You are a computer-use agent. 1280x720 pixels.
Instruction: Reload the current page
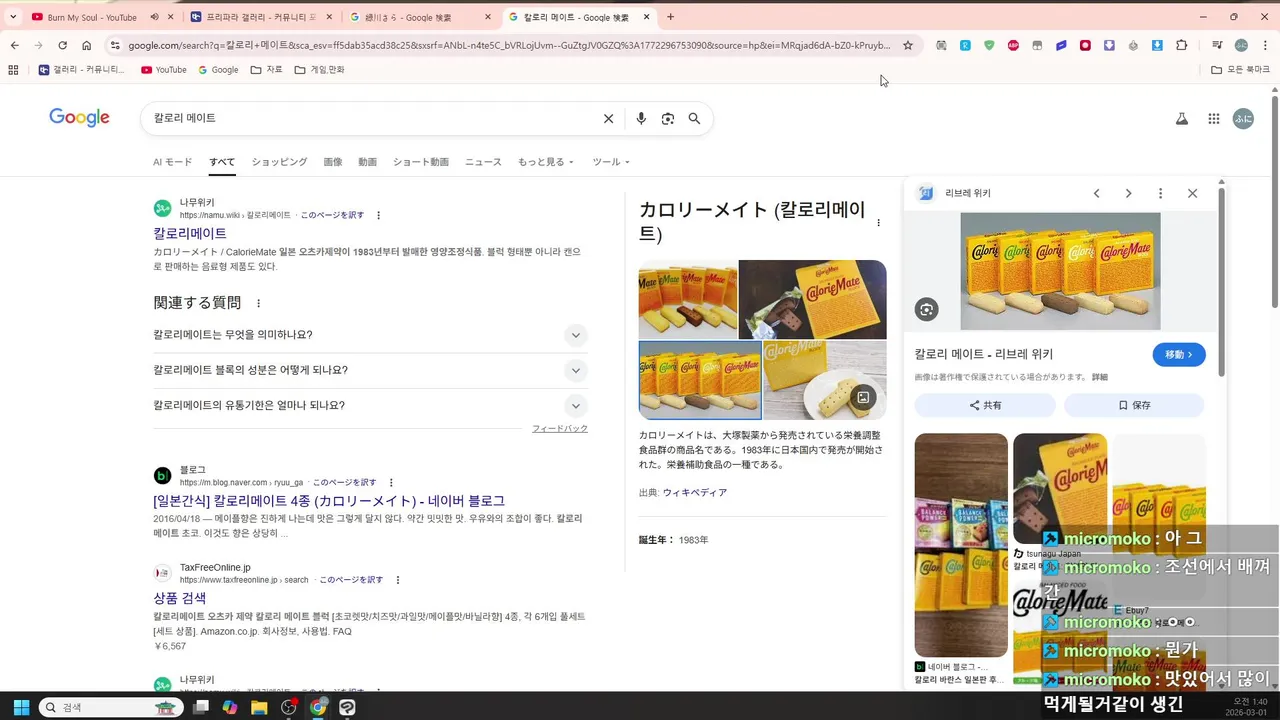(62, 45)
